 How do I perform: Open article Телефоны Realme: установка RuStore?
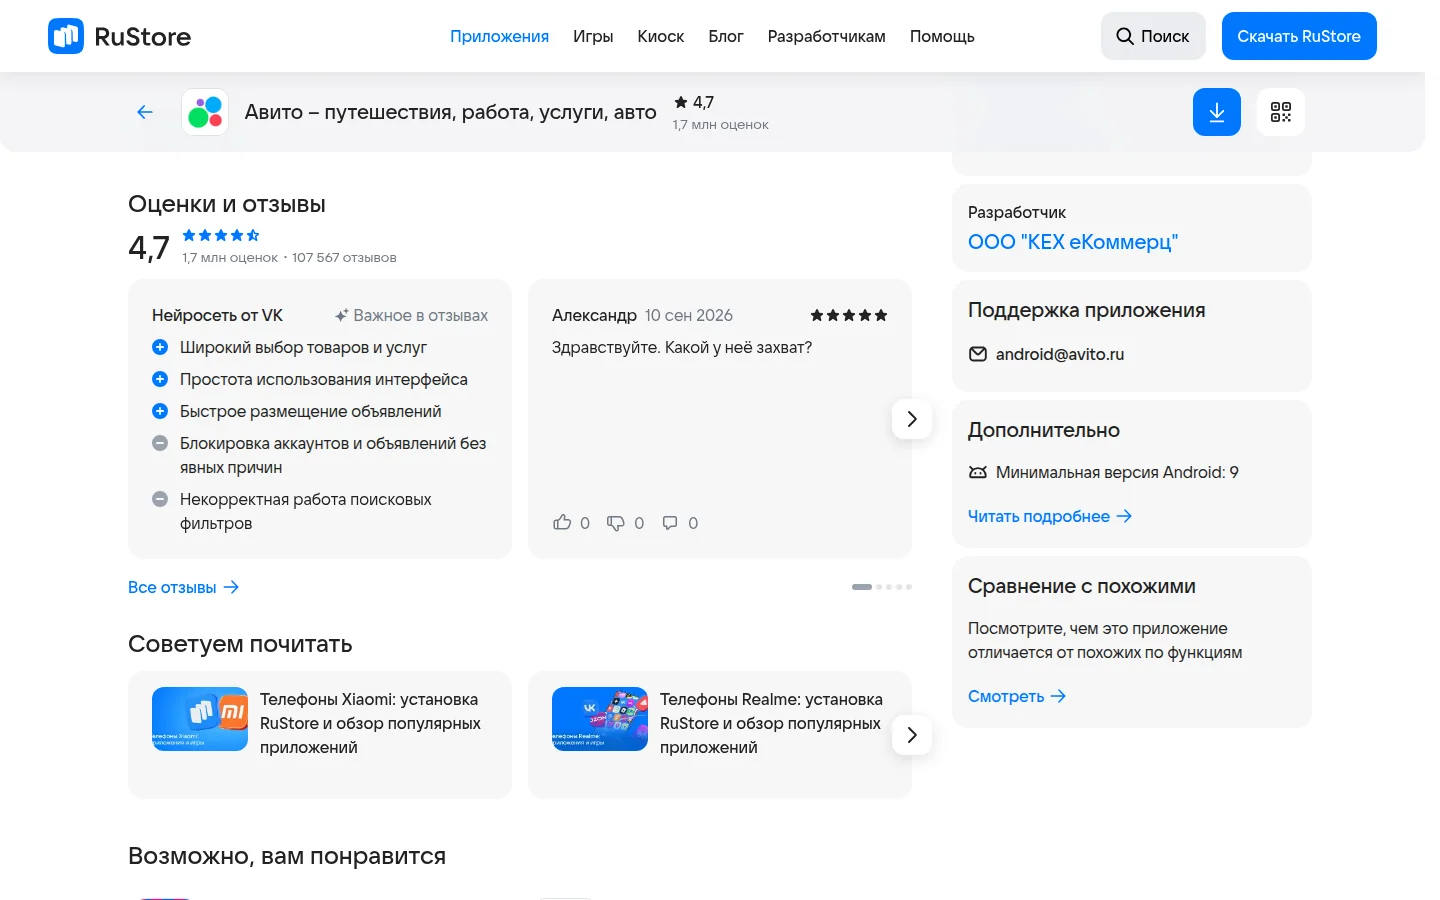coord(771,723)
